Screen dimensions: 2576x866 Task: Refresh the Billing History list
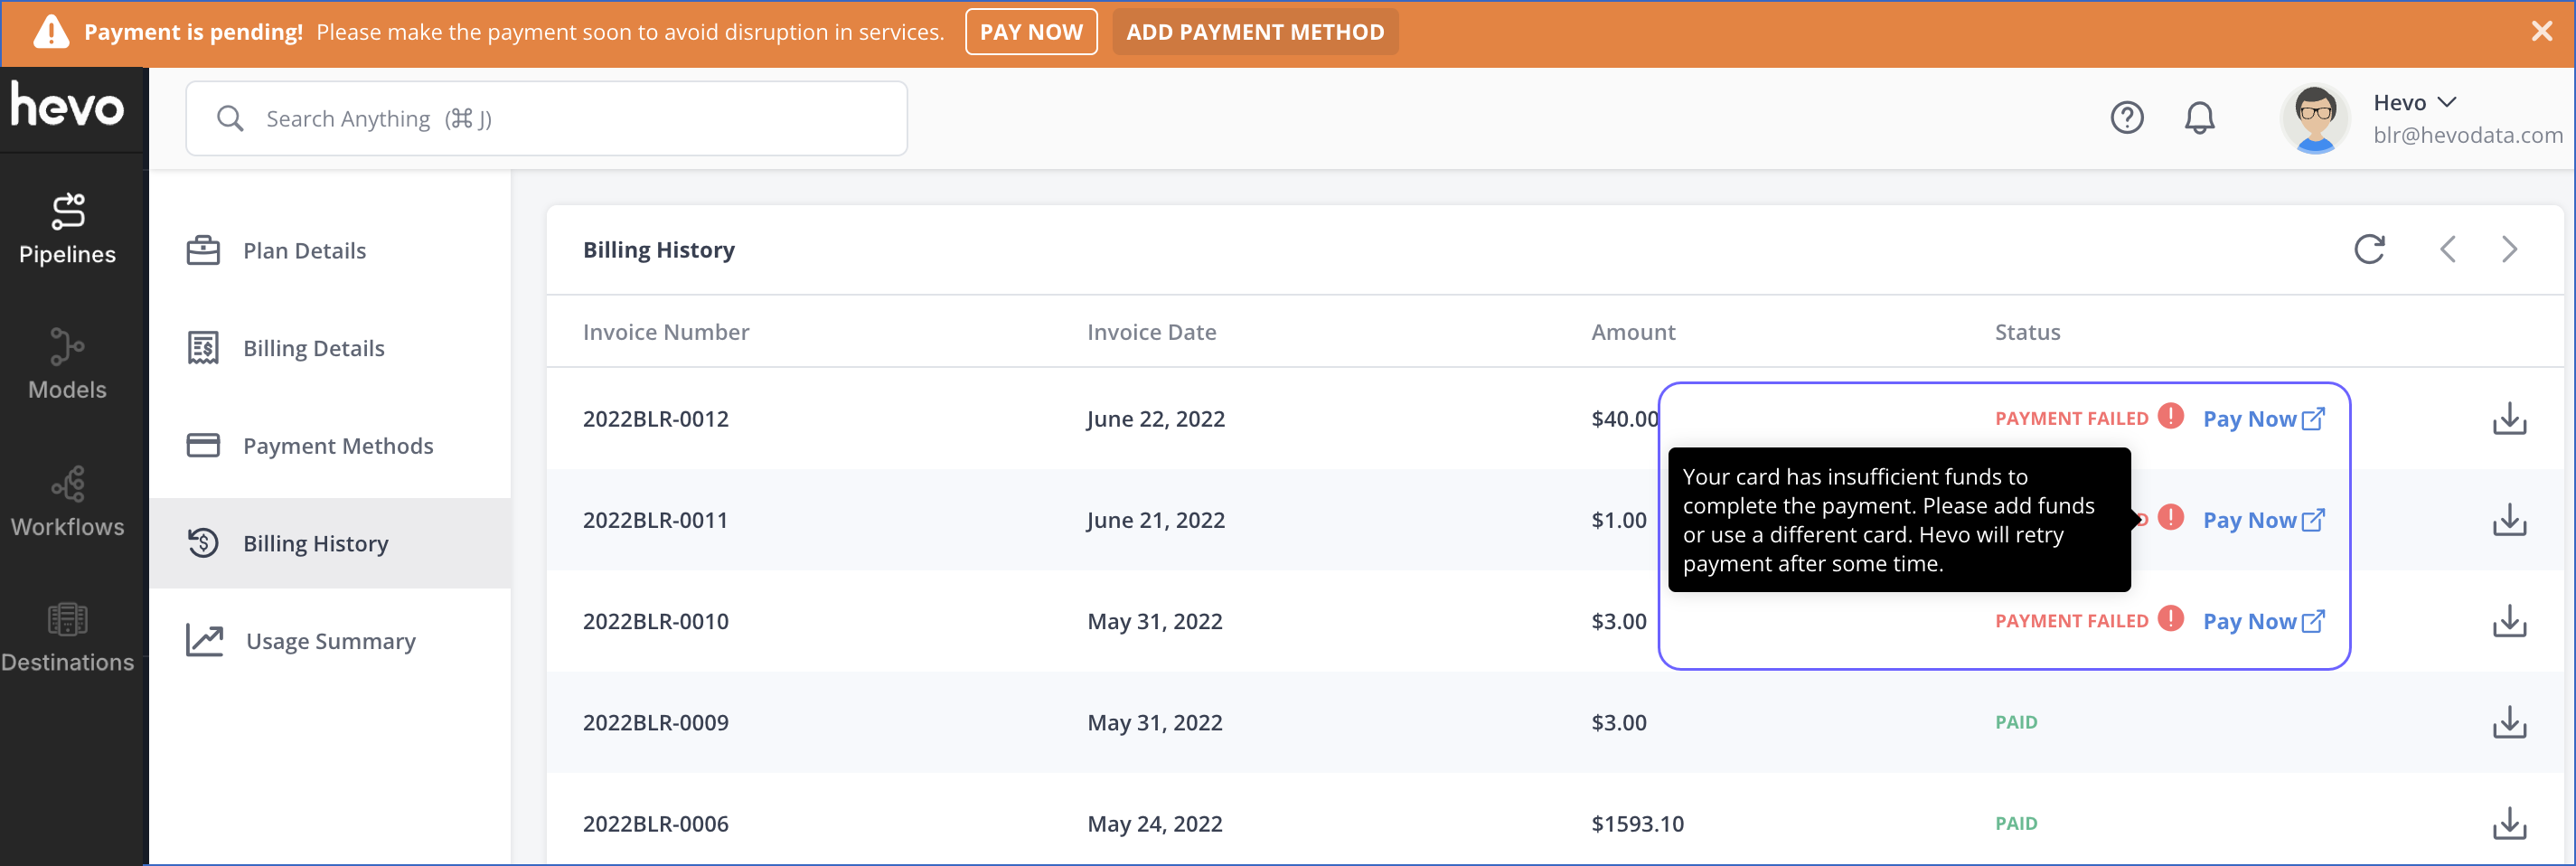tap(2370, 249)
